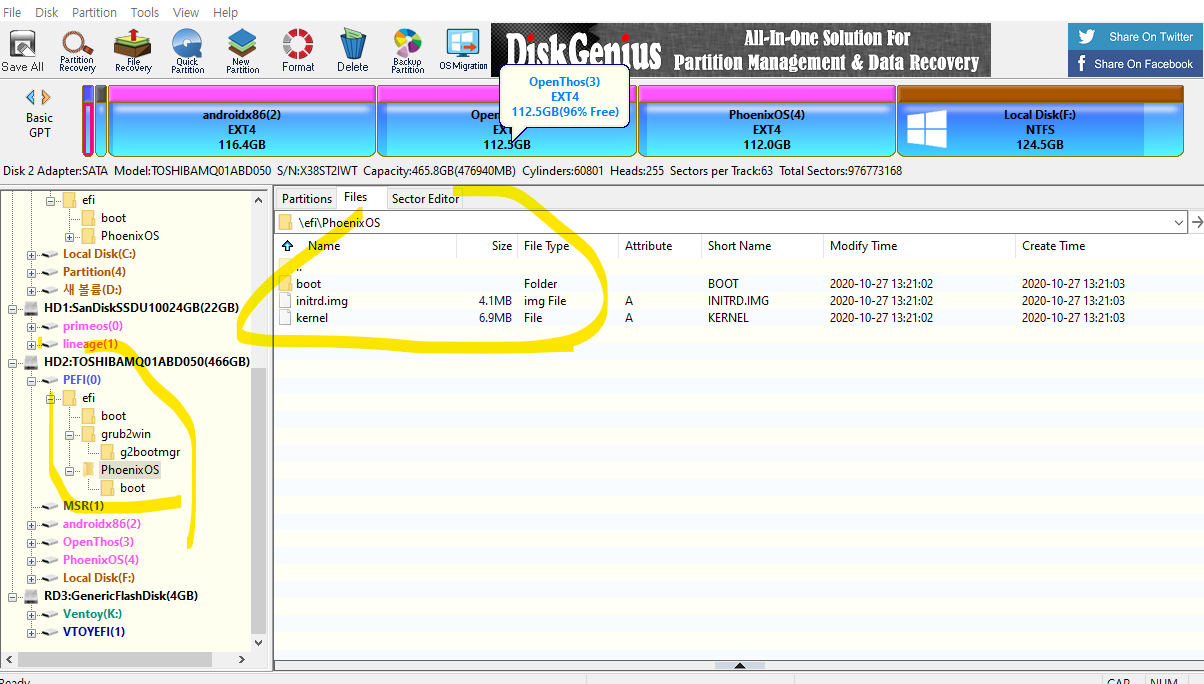This screenshot has height=684, width=1204.
Task: Click the tree panel's vertical scrollbar
Action: [259, 500]
